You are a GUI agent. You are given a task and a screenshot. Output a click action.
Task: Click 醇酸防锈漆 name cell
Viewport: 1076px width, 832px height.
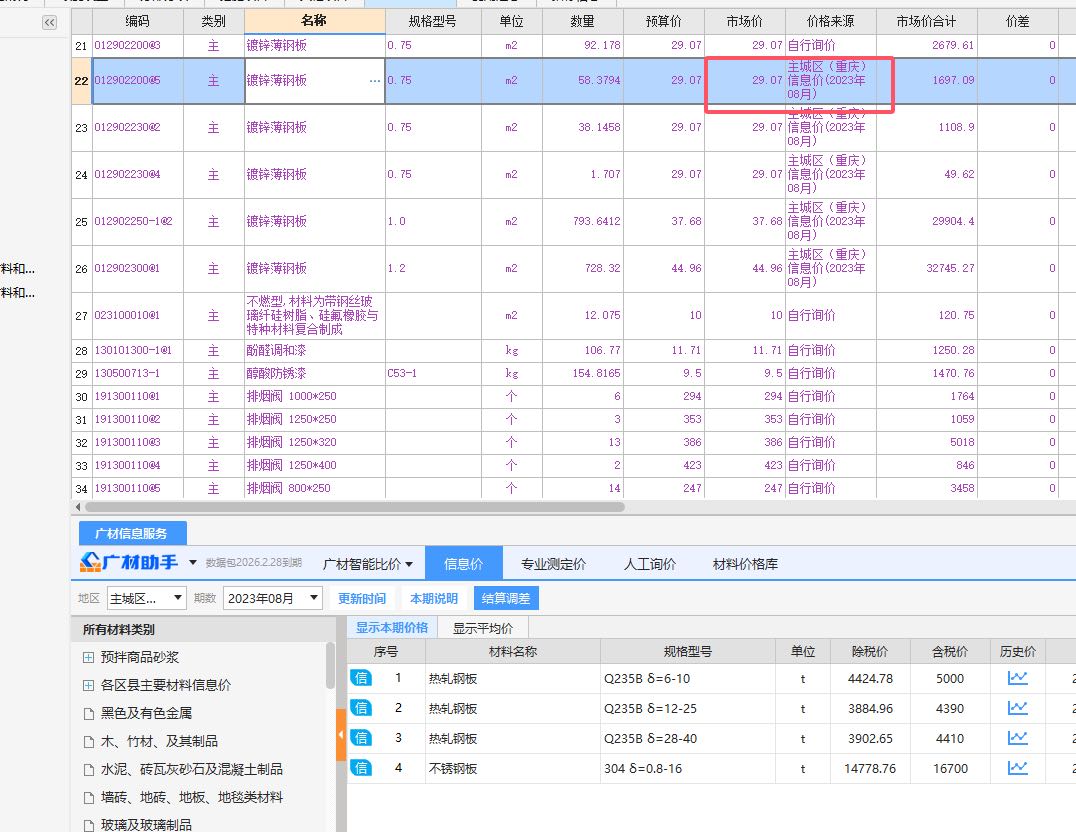(x=315, y=373)
